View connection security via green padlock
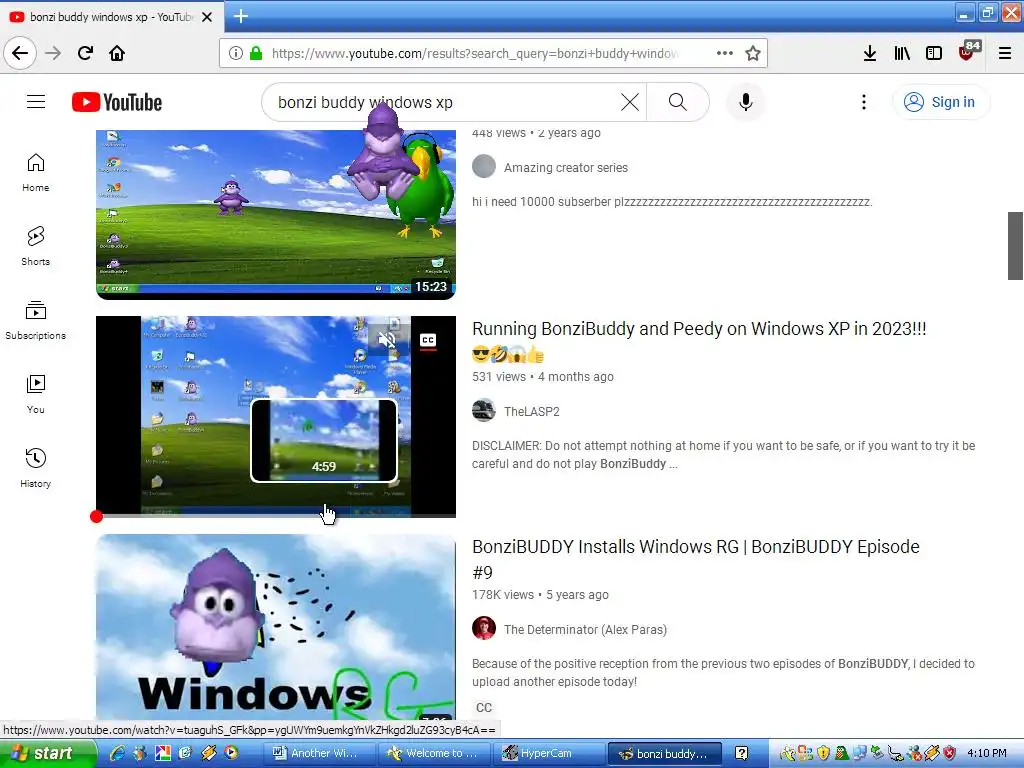The image size is (1024, 768). click(x=256, y=53)
